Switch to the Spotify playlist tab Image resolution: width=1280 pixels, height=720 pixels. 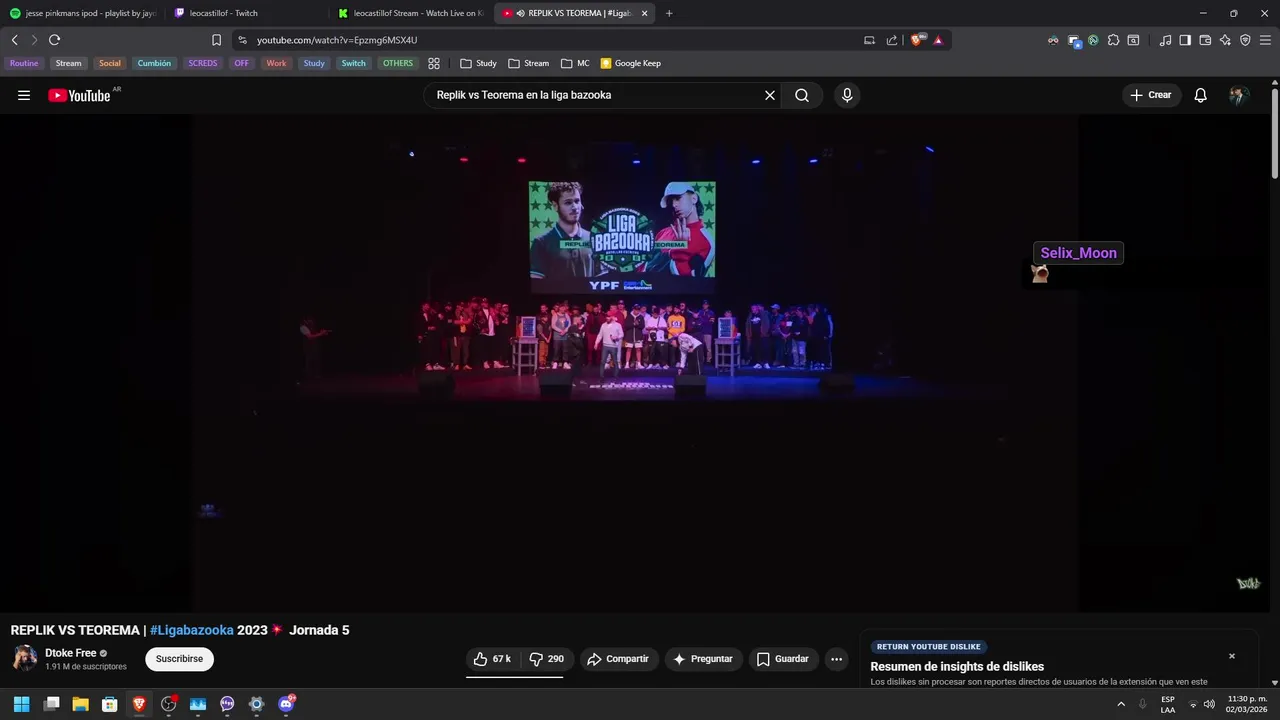click(84, 13)
